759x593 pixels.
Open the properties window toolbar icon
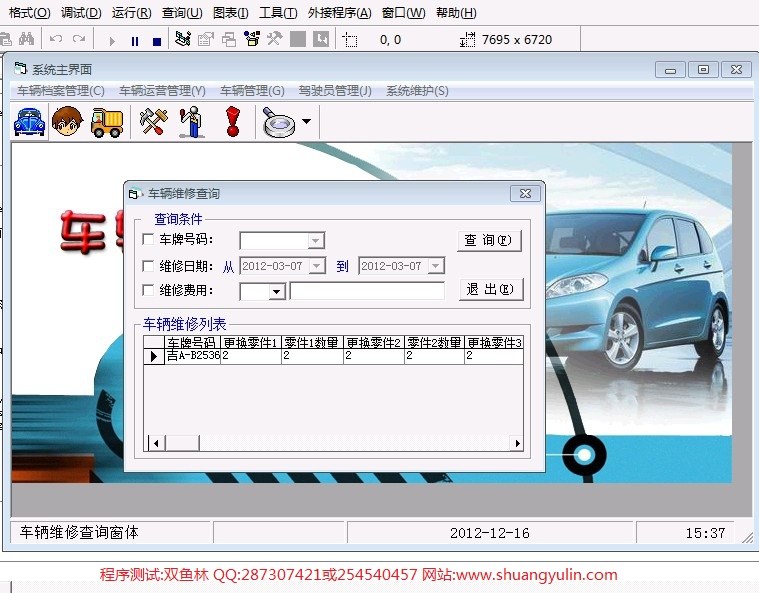click(x=206, y=39)
